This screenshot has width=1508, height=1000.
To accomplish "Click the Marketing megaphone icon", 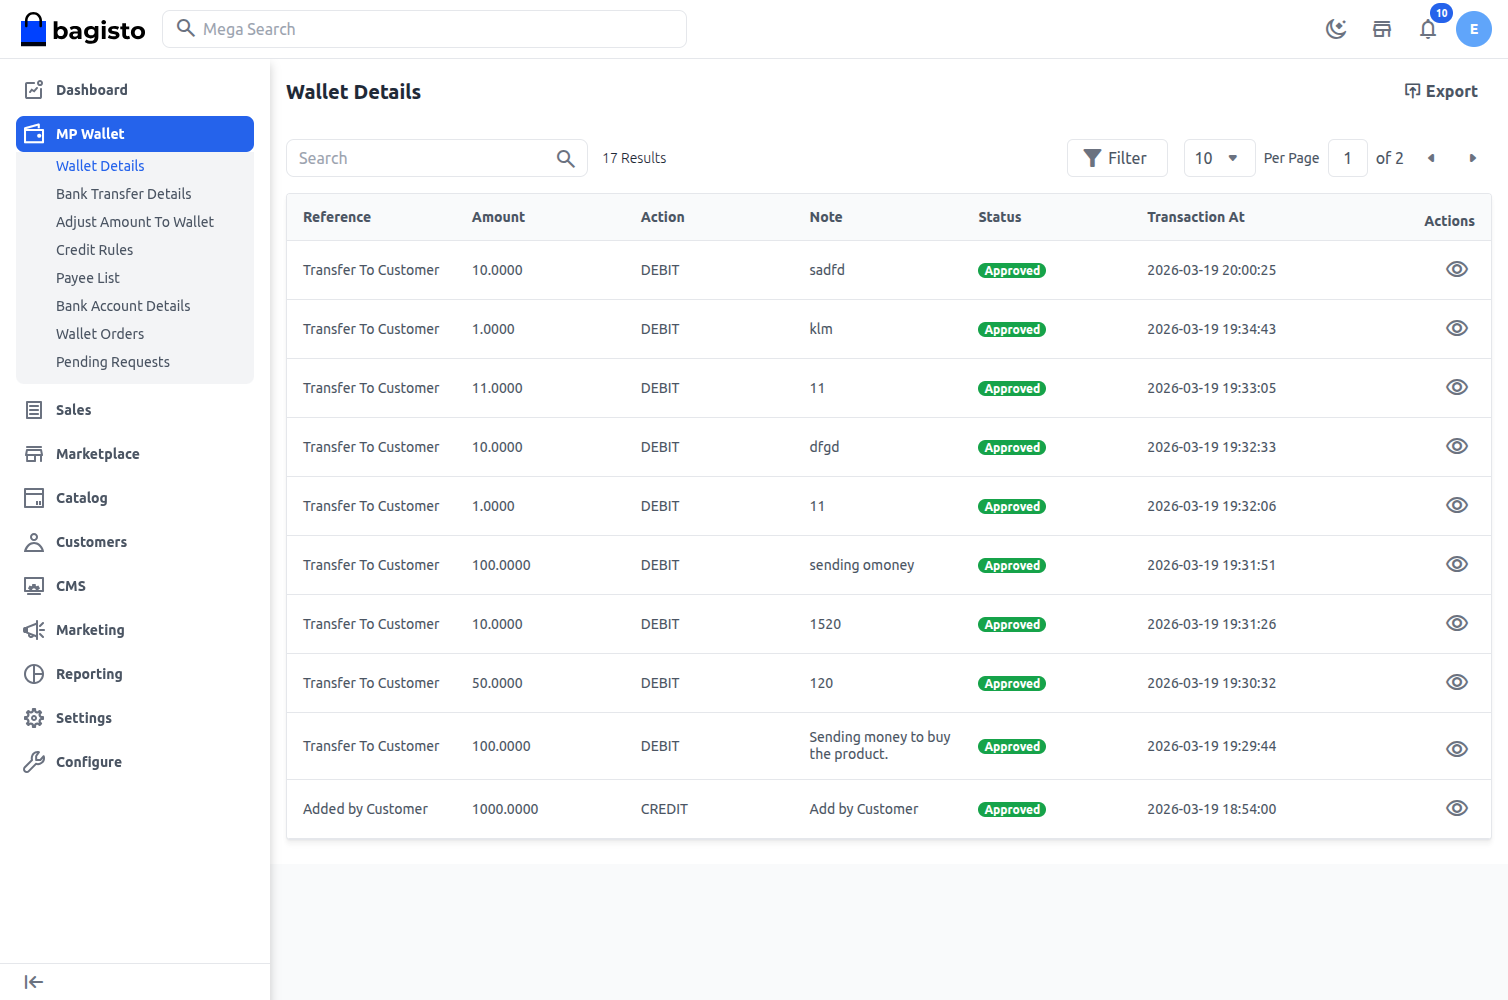I will pos(33,629).
